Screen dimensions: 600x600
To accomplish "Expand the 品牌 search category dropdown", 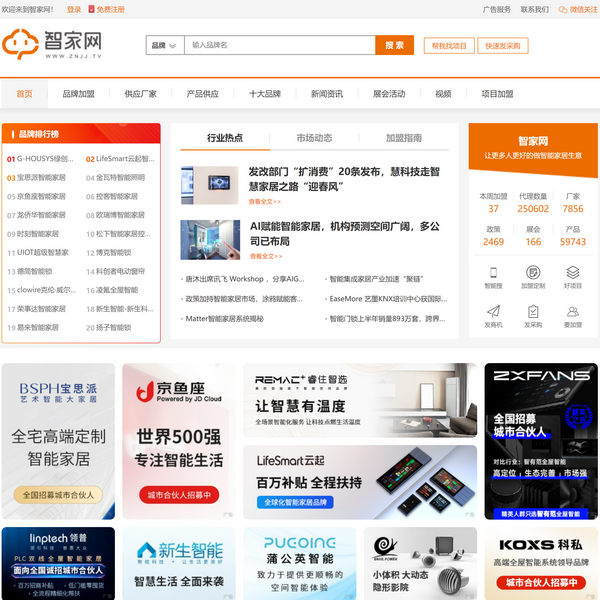I will tap(164, 45).
